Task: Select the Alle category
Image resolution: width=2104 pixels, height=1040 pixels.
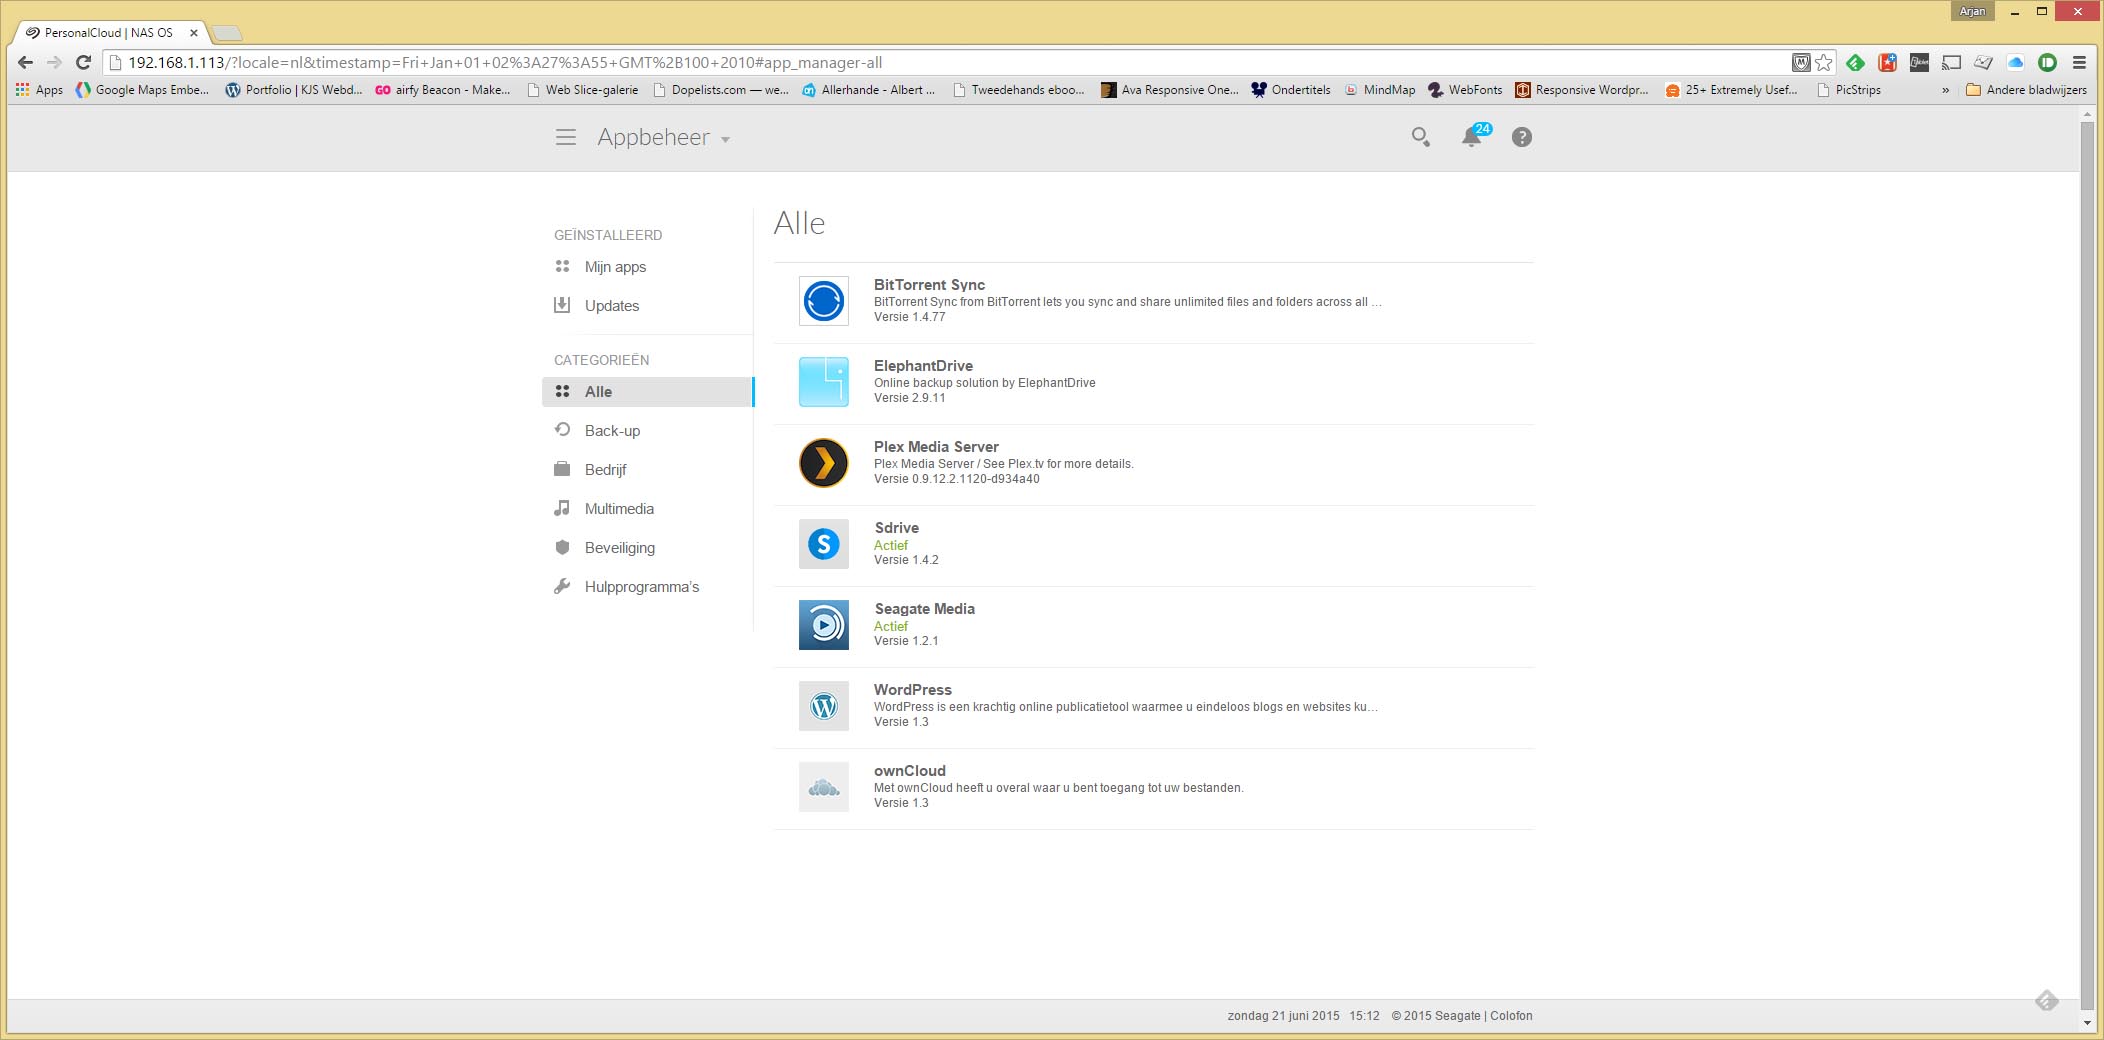Action: click(647, 392)
